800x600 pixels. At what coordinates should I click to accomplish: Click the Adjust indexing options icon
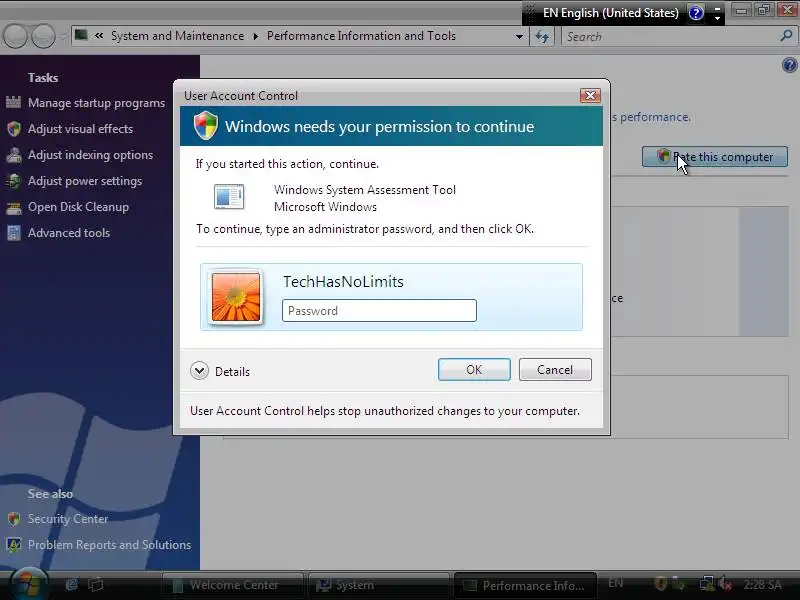[14, 155]
